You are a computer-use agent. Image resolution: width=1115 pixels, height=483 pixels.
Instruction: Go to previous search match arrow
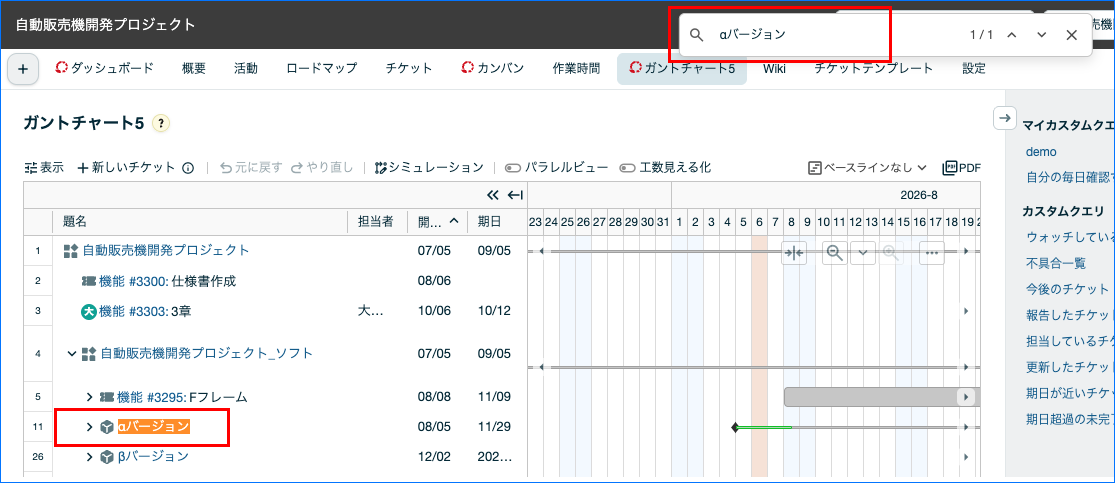click(x=1012, y=35)
